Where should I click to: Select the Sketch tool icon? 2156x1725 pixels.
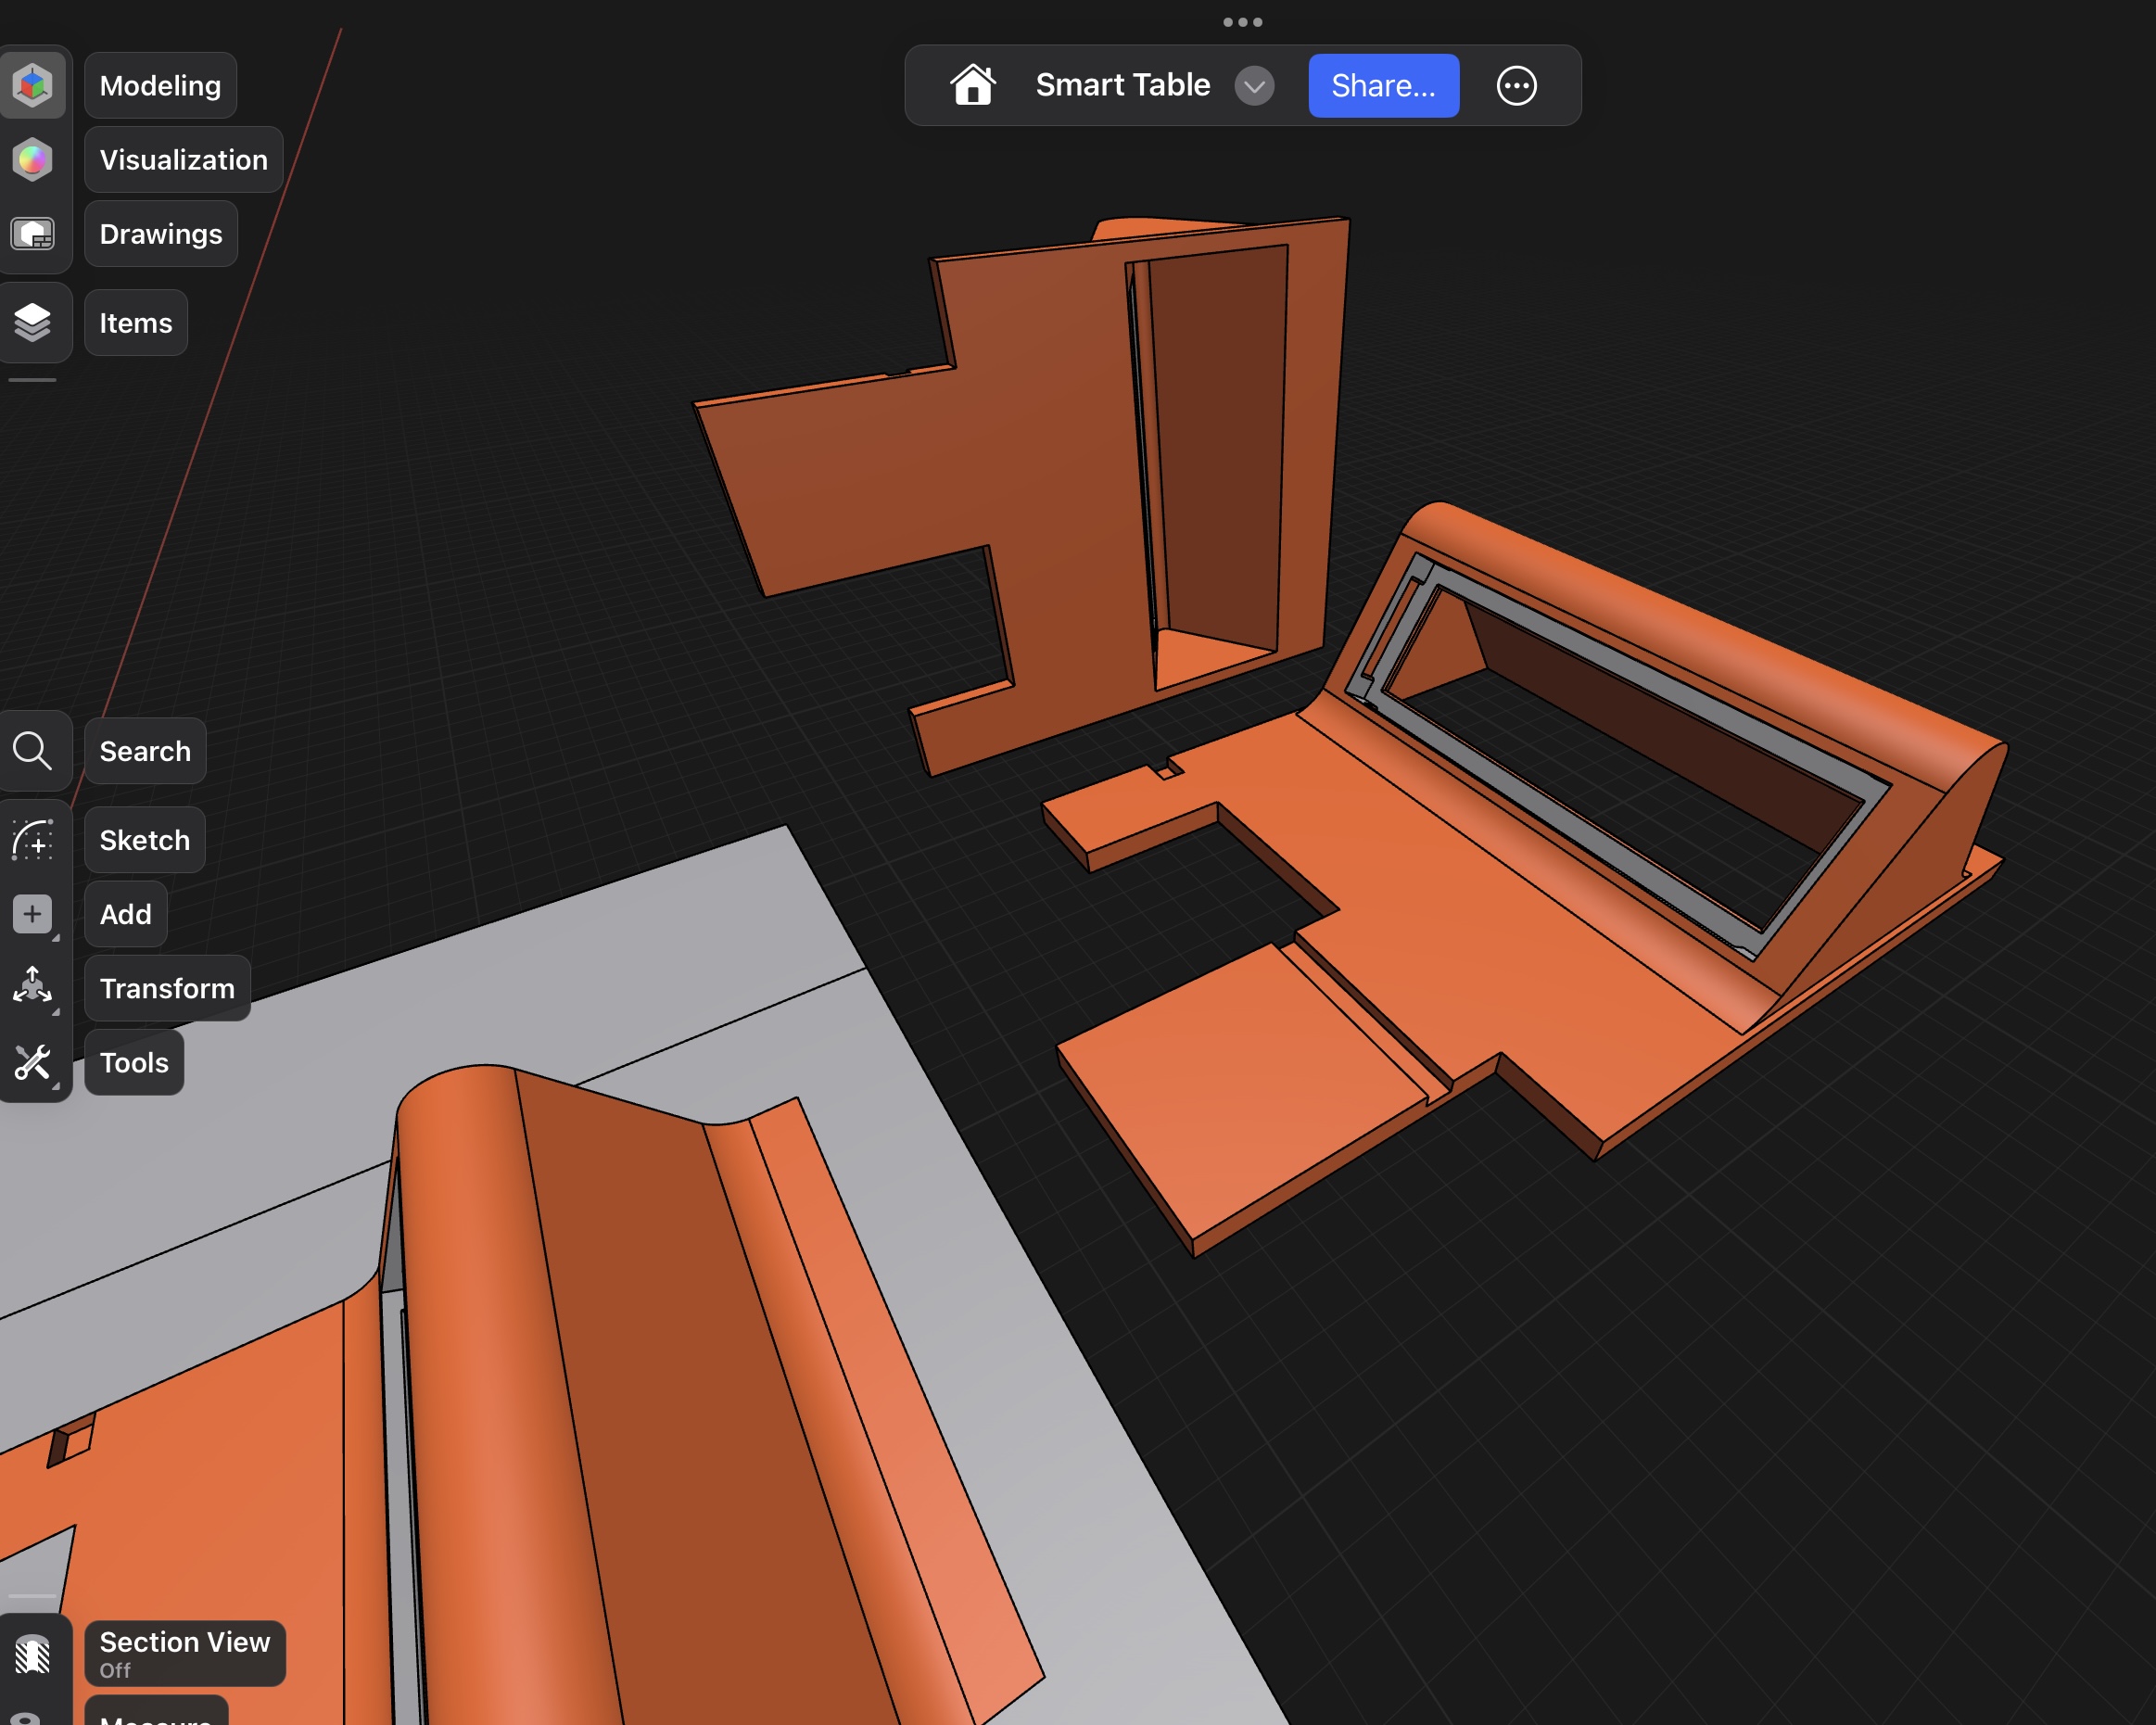33,840
